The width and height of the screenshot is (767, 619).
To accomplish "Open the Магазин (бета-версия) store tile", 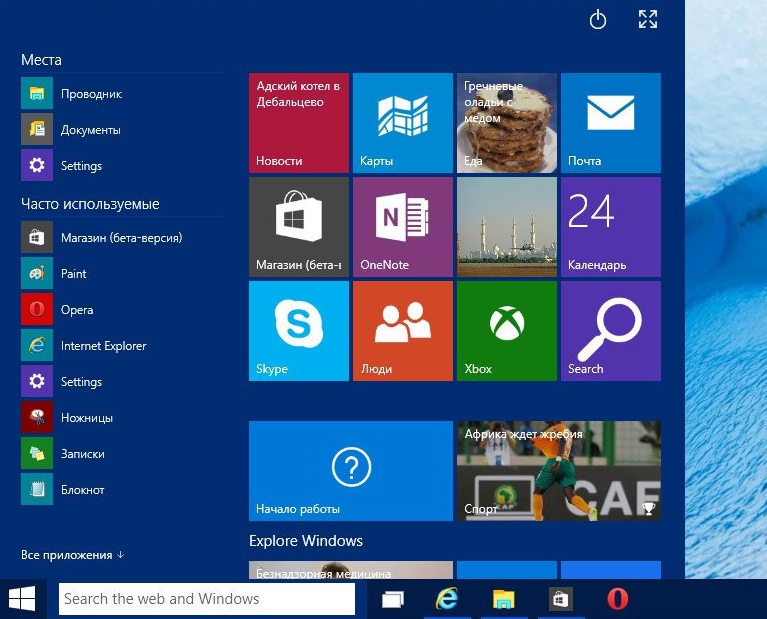I will click(x=299, y=227).
